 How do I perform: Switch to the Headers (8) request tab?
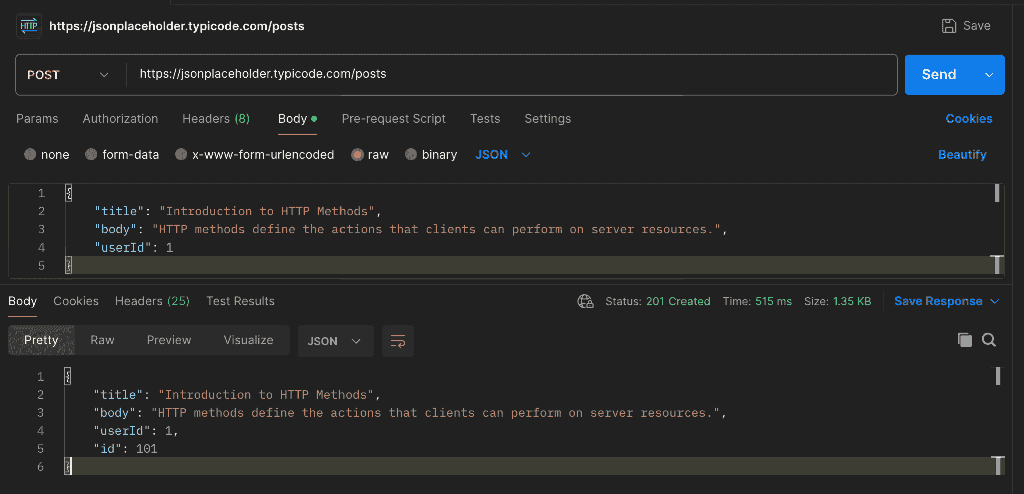pyautogui.click(x=216, y=119)
